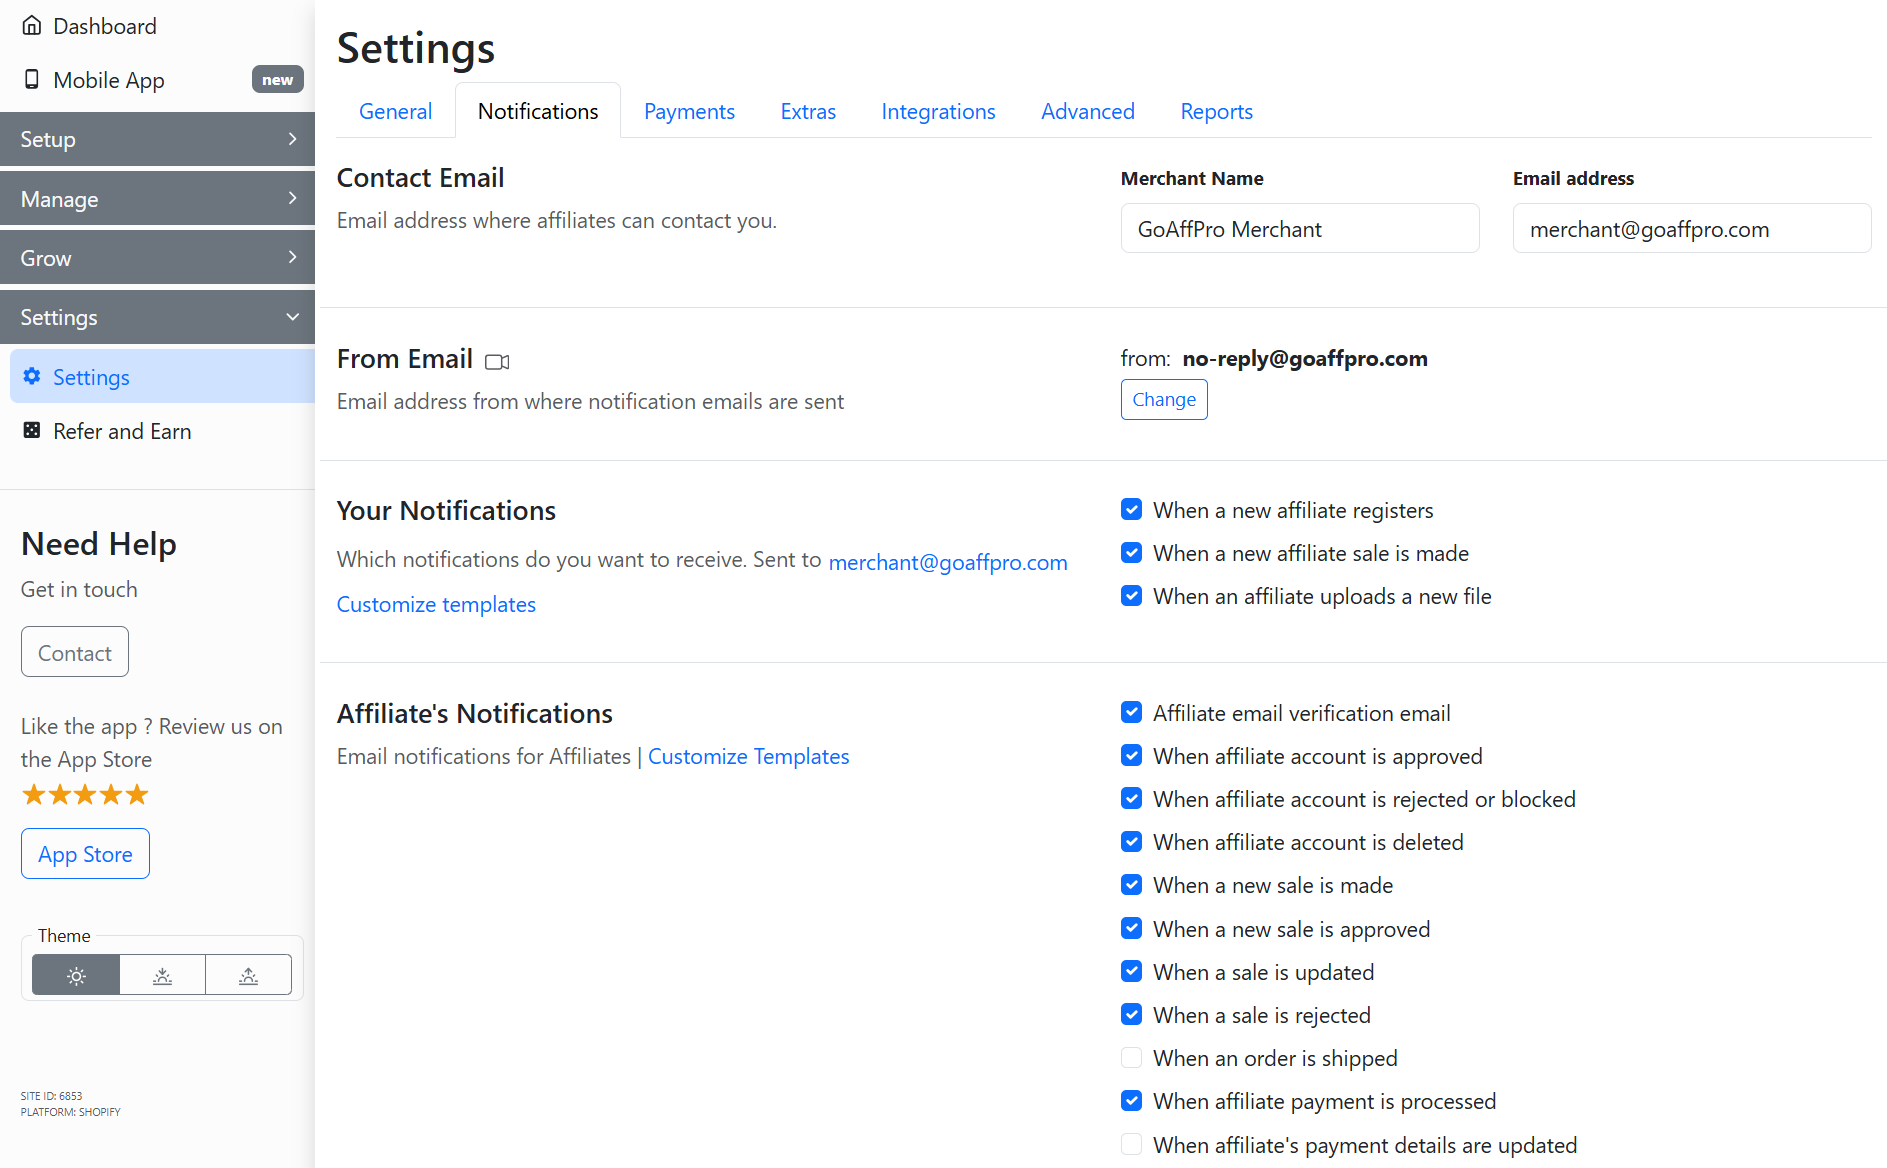Screen dimensions: 1887x1168
Task: Uncheck 'When a new affiliate registers'
Action: [1131, 510]
